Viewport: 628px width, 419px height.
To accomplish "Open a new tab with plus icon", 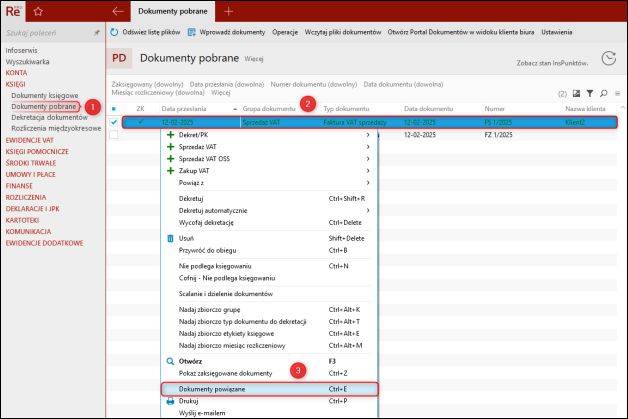I will pyautogui.click(x=228, y=10).
